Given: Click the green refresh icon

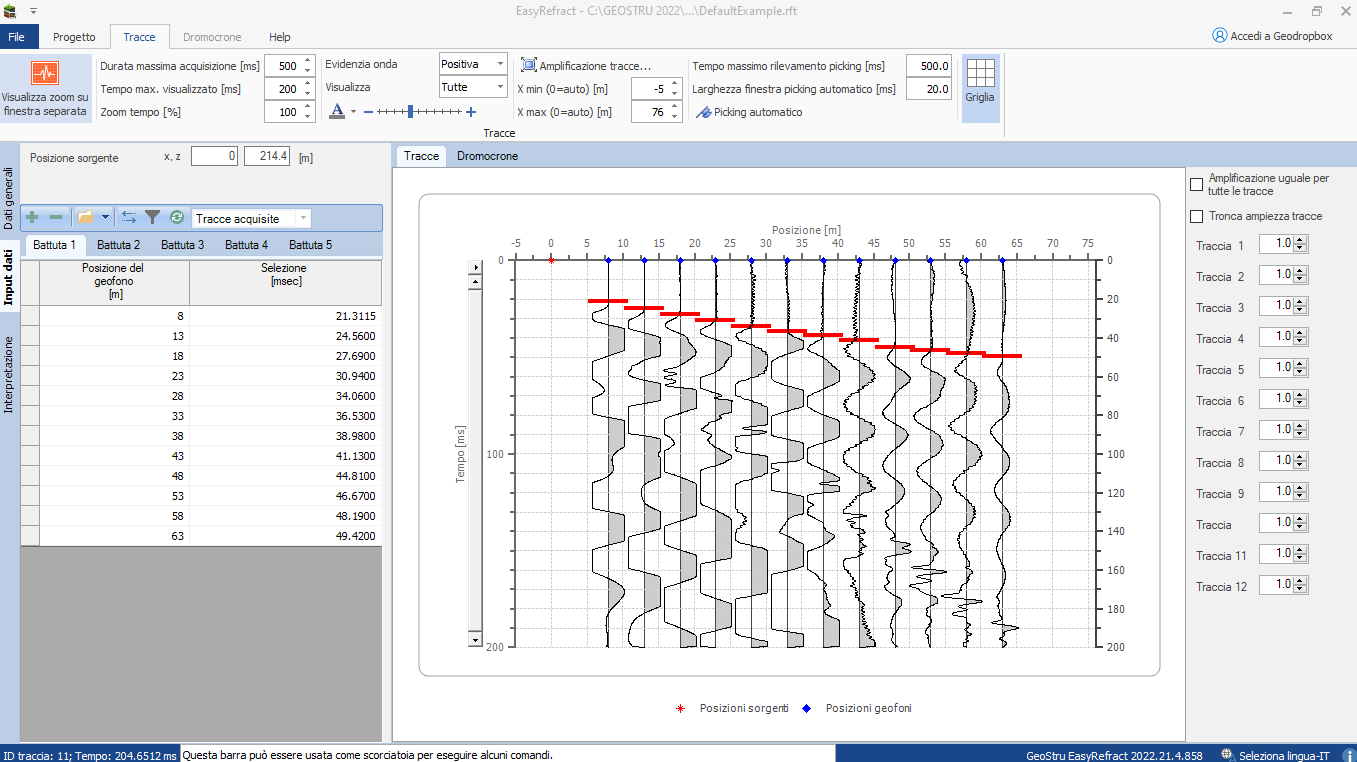Looking at the screenshot, I should [x=177, y=217].
